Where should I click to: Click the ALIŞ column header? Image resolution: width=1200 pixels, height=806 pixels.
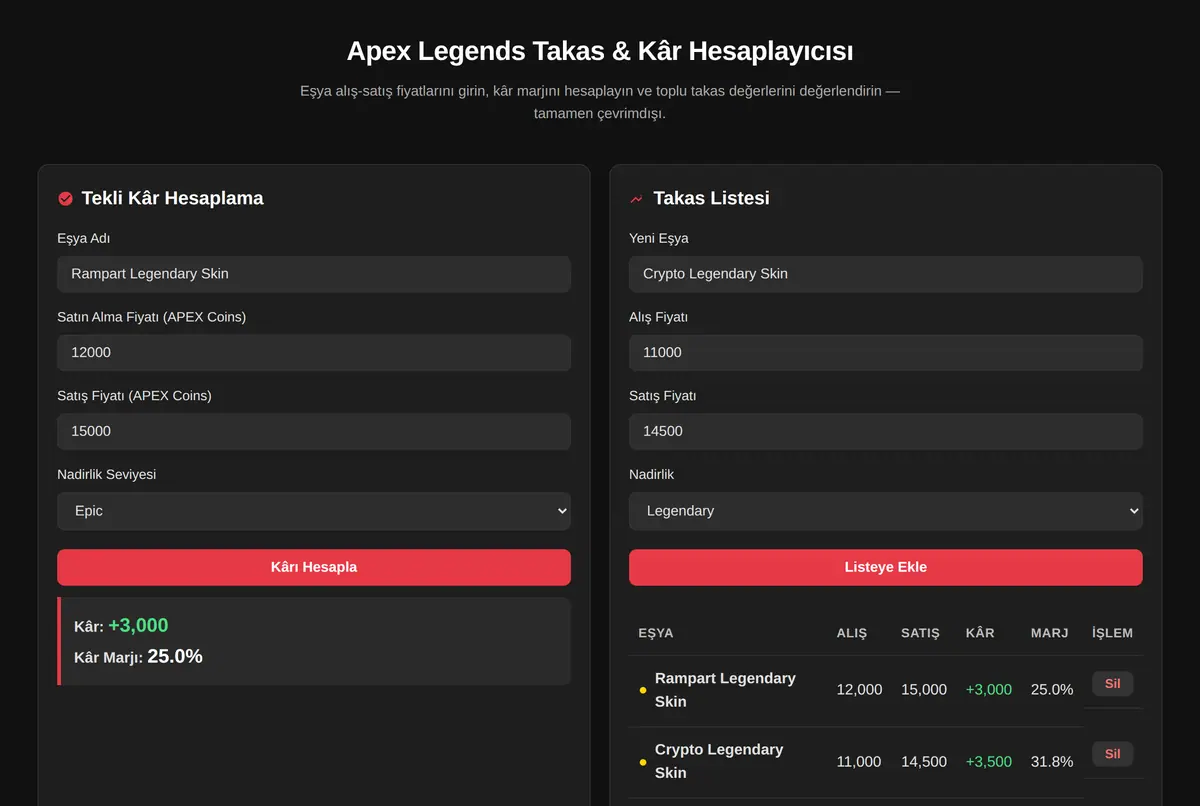(x=852, y=633)
